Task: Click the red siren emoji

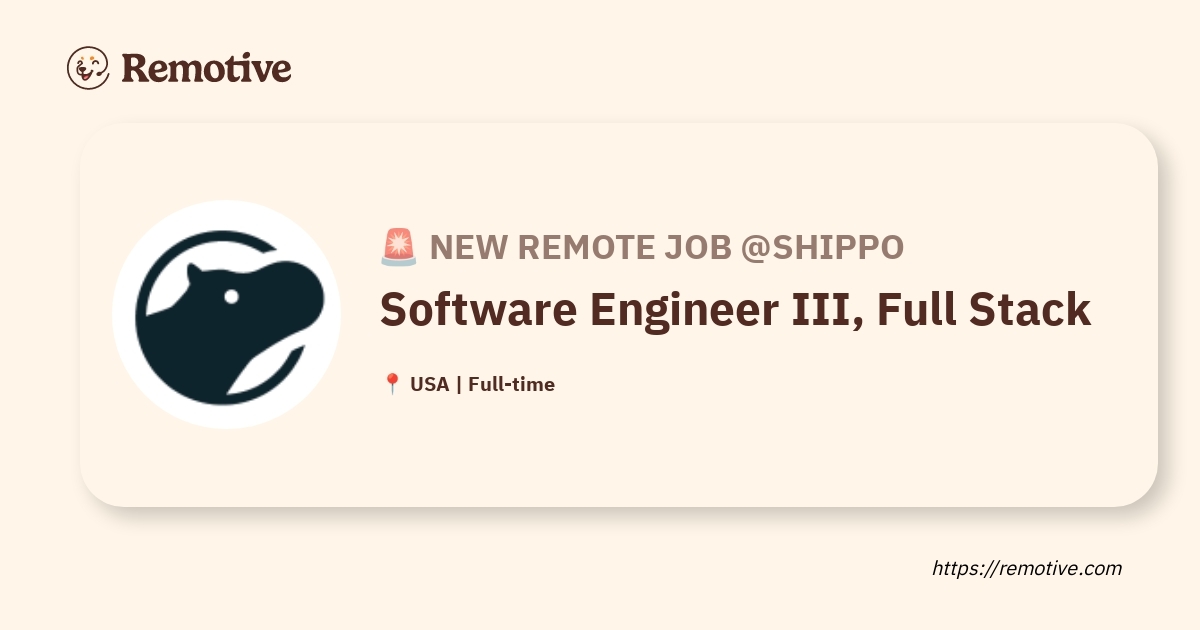Action: [399, 247]
